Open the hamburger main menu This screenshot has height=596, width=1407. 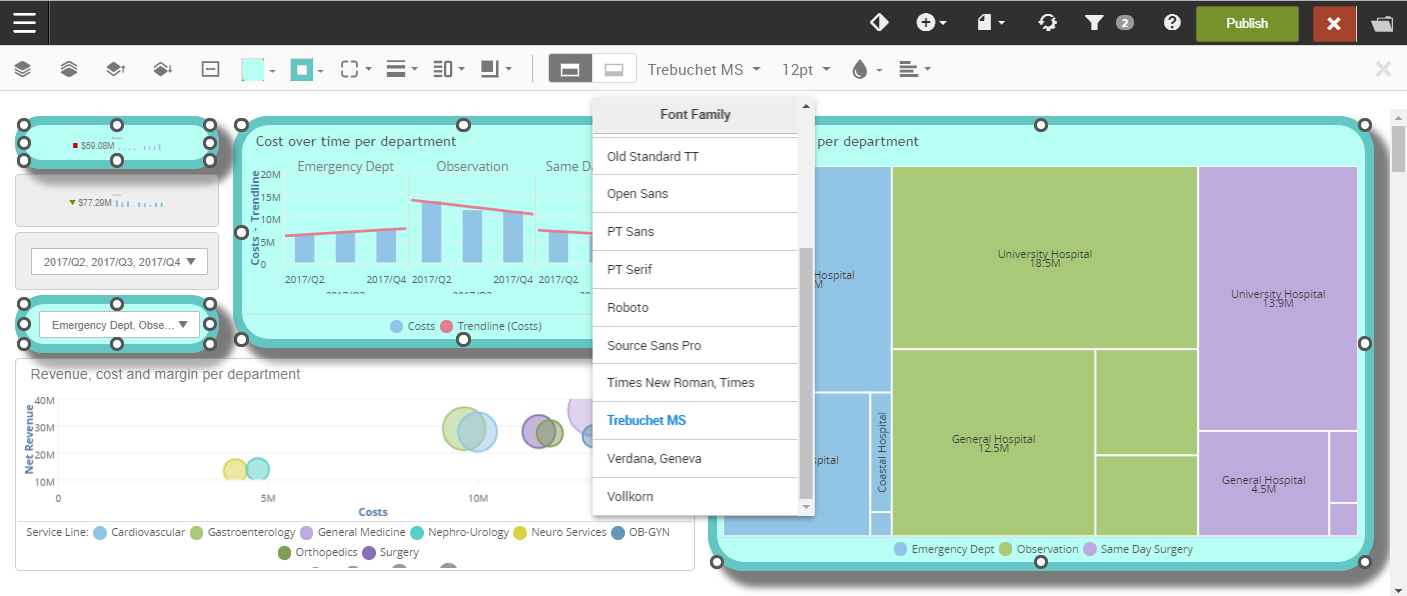tap(24, 23)
